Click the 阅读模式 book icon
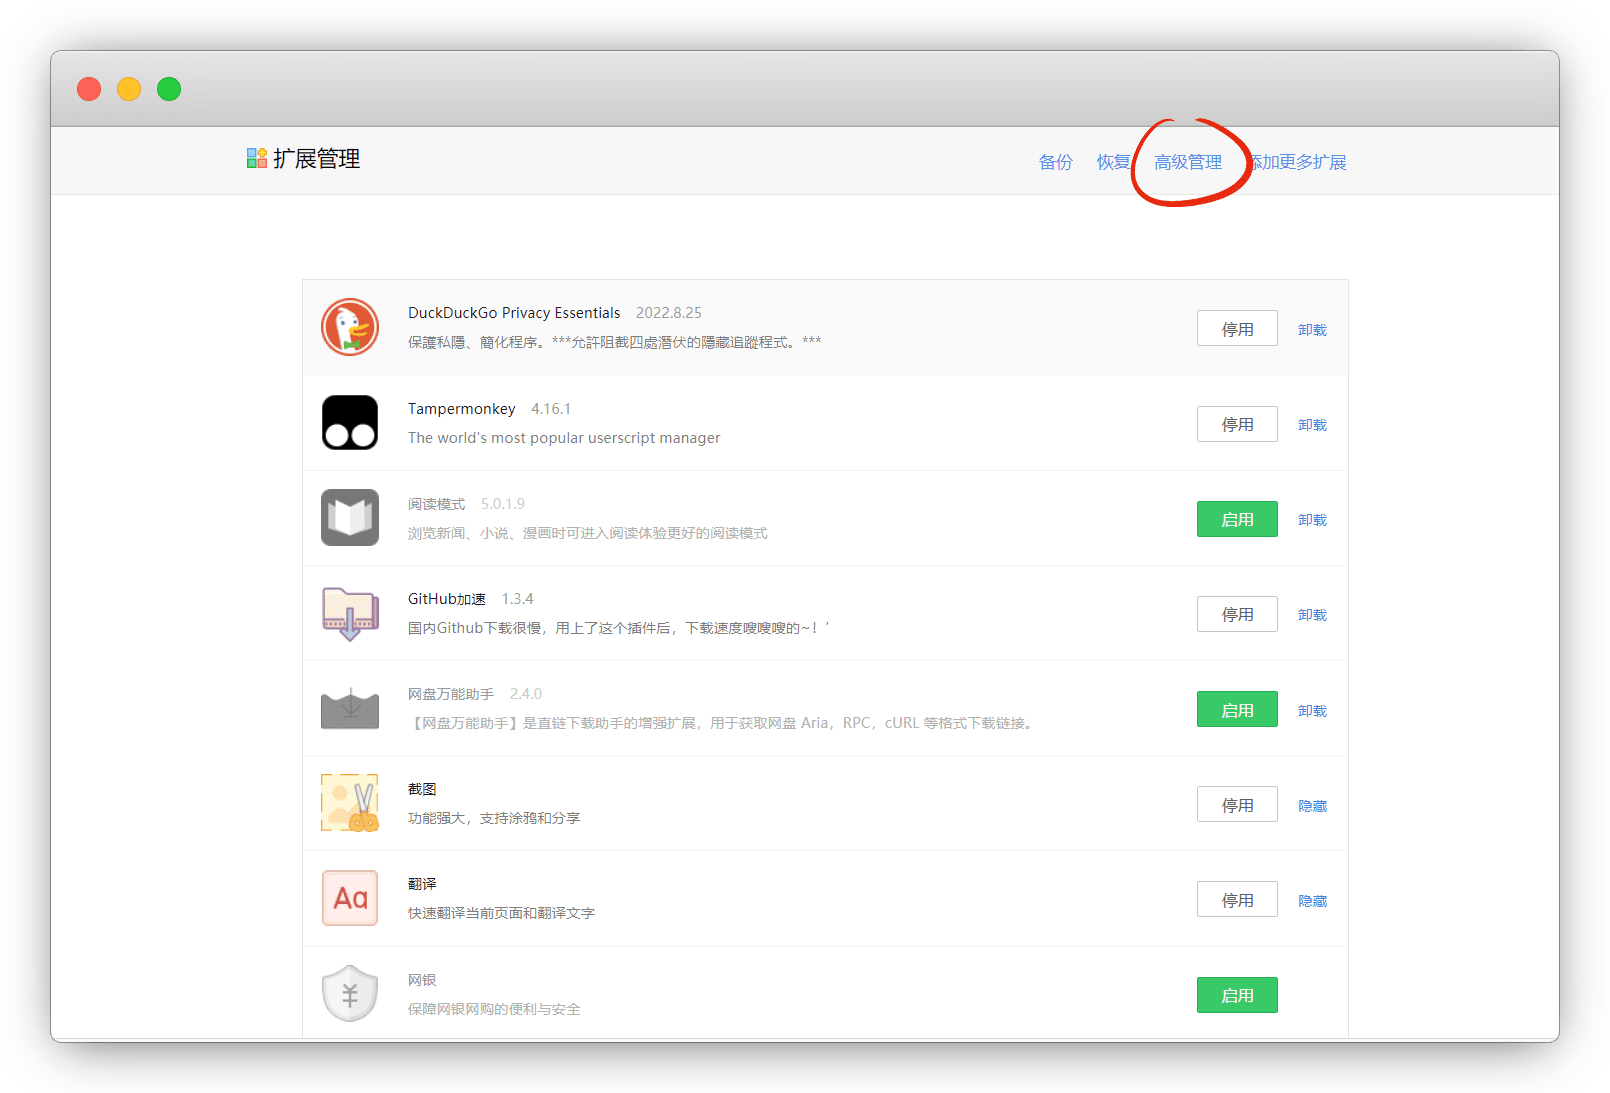The width and height of the screenshot is (1610, 1093). pos(349,517)
